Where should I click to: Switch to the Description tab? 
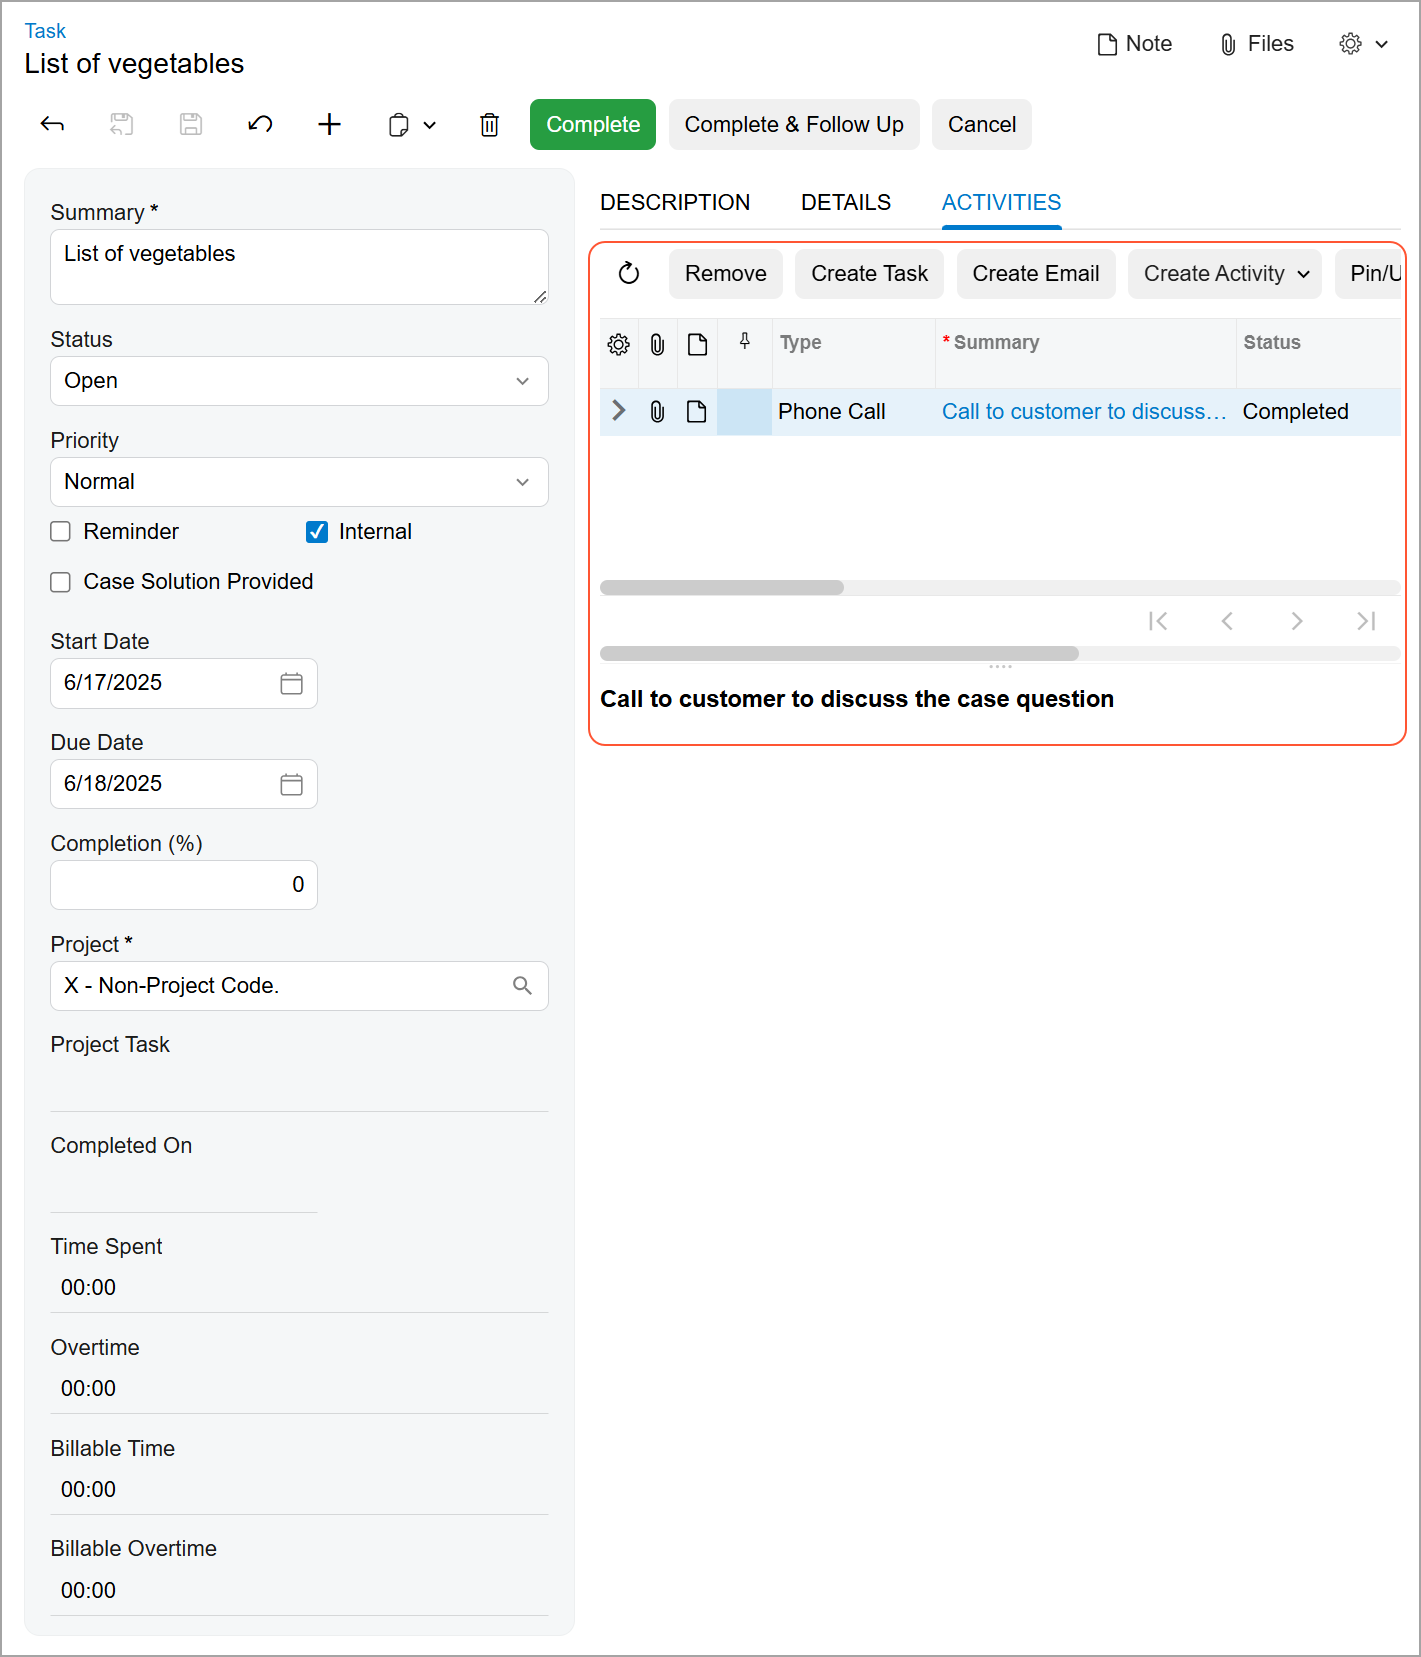pyautogui.click(x=675, y=202)
